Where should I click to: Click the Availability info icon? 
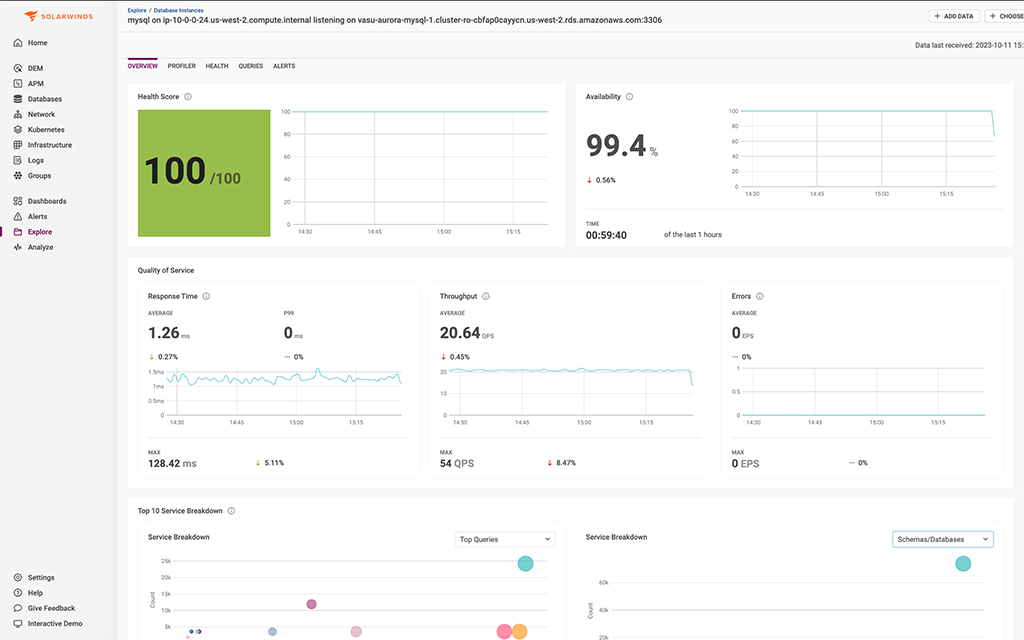pyautogui.click(x=629, y=97)
